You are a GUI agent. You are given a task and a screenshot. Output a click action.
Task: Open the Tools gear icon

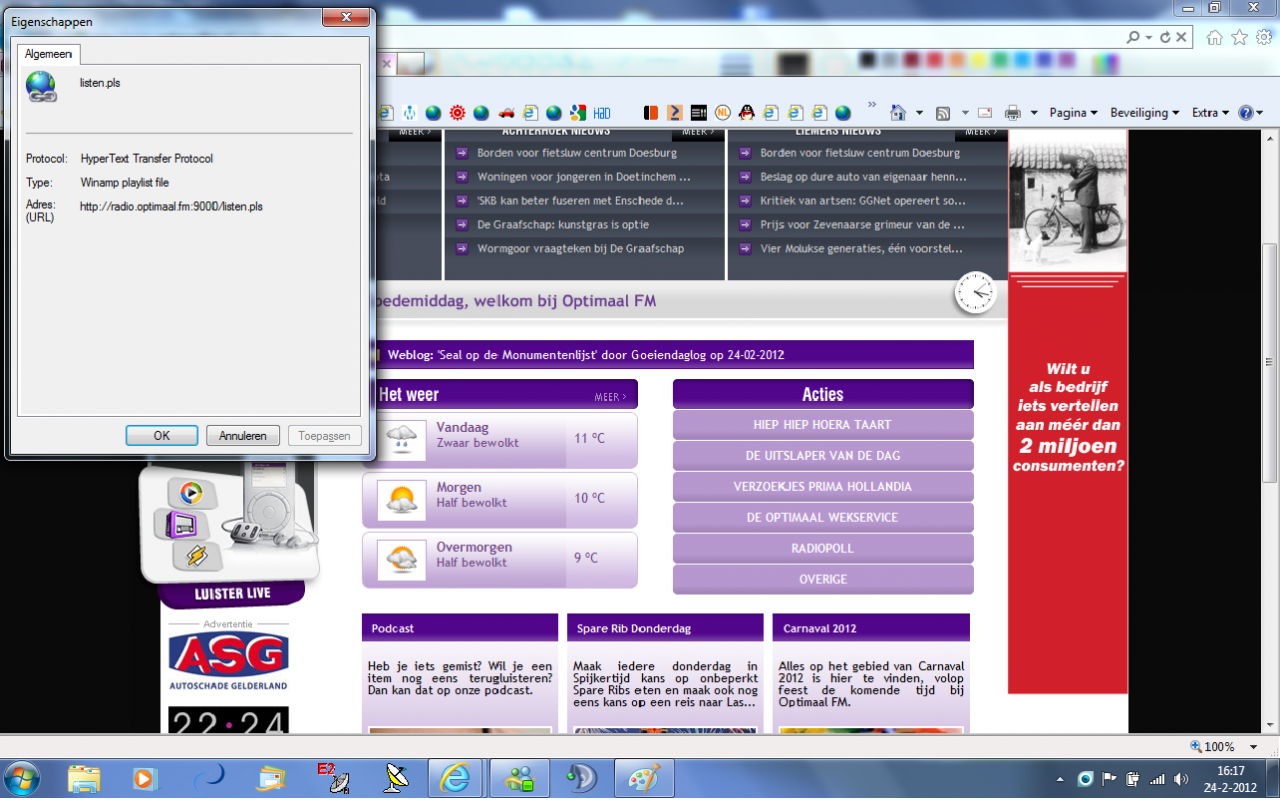tap(1264, 37)
